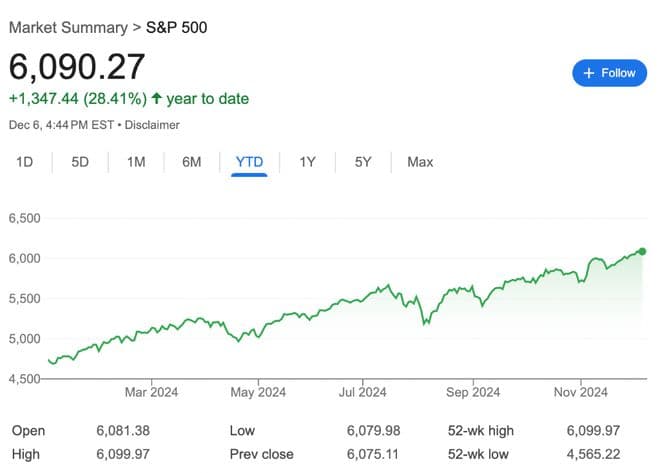The height and width of the screenshot is (473, 660).
Task: Click the Sep 2024 axis label
Action: click(473, 393)
